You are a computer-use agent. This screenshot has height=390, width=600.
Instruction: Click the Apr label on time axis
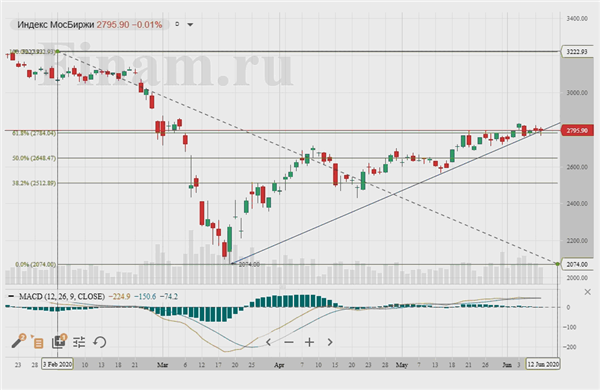tap(279, 365)
